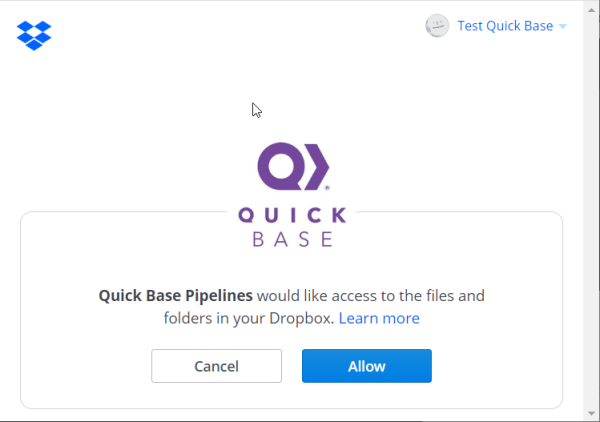Open the Test Quick Base account menu
Viewport: 600px width, 422px height.
pyautogui.click(x=505, y=26)
